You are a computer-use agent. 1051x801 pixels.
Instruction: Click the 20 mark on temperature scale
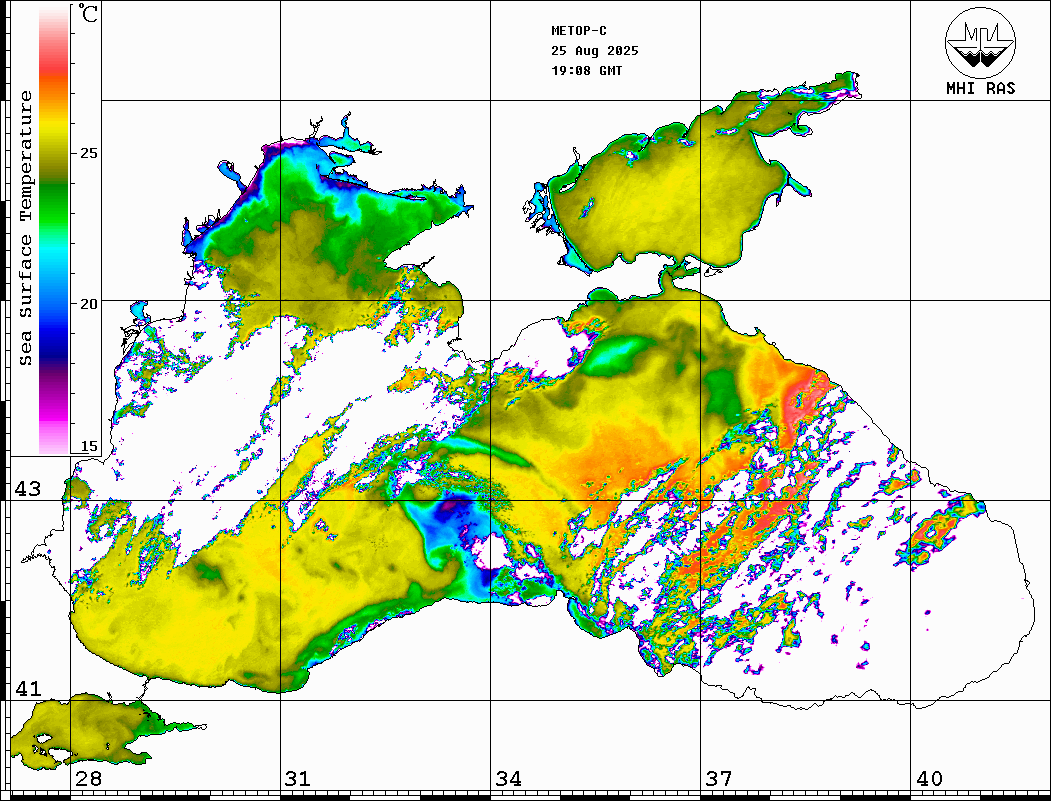[88, 304]
